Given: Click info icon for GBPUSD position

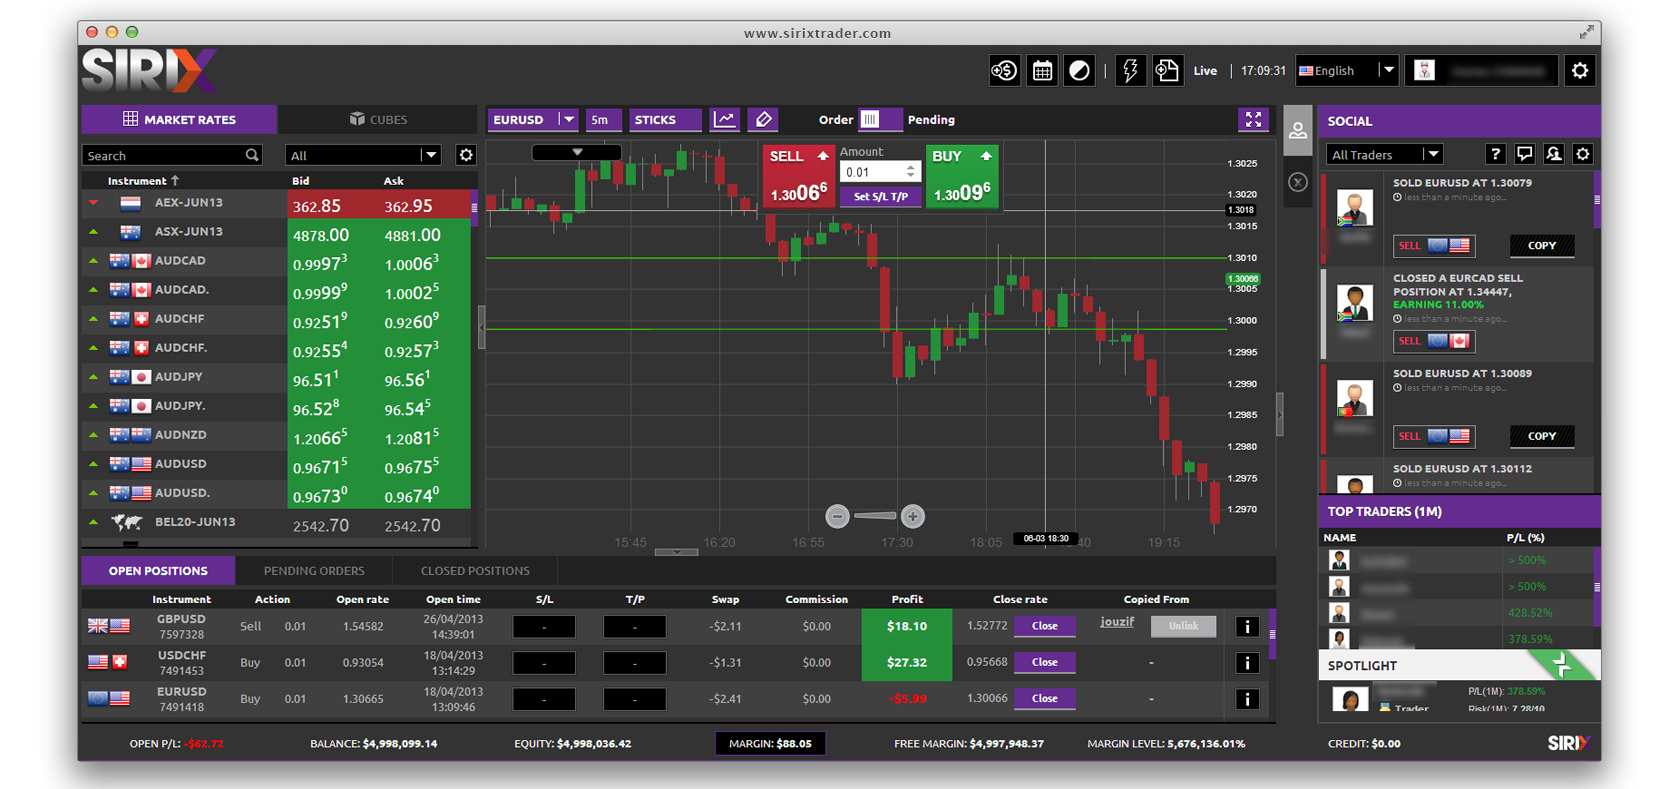Looking at the screenshot, I should click(1246, 627).
